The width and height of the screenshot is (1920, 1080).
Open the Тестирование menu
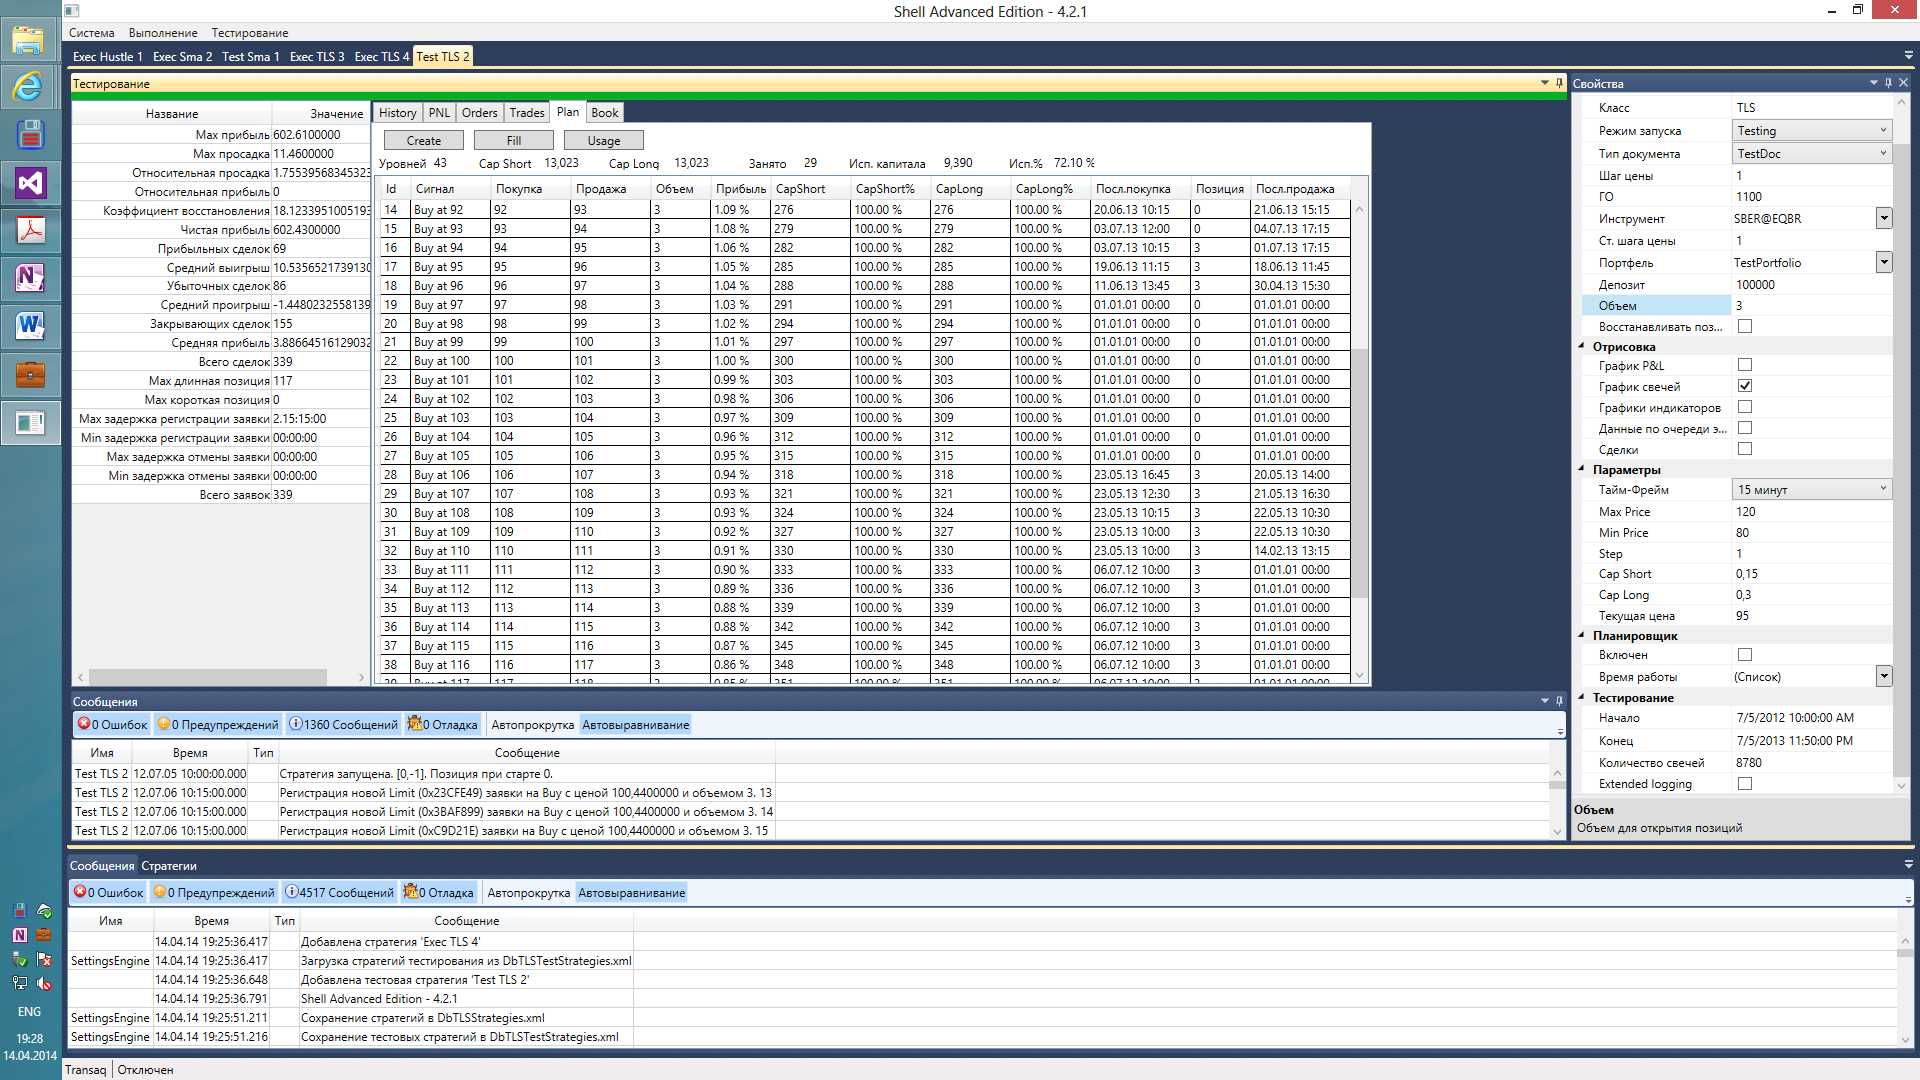tap(250, 33)
